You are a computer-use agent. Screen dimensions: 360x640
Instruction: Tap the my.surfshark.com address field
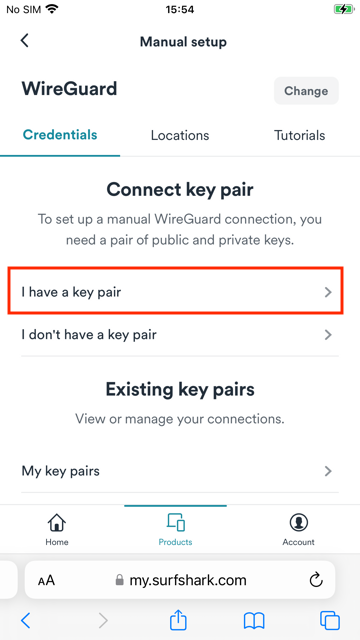click(180, 580)
